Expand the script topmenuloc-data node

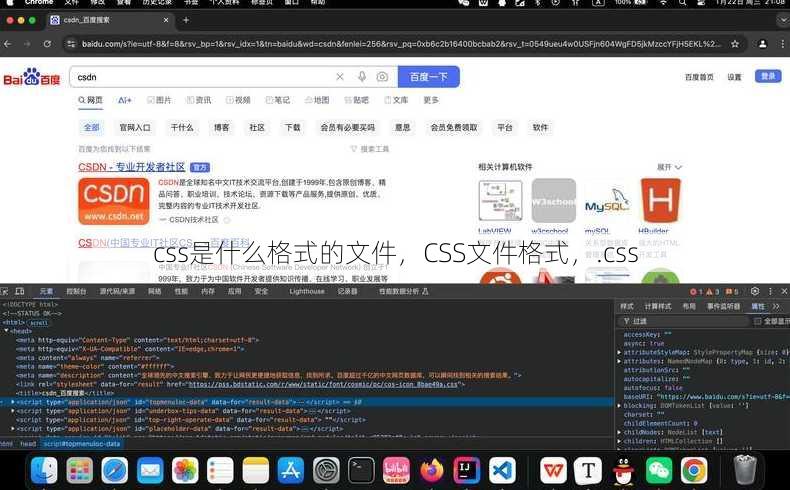13,402
